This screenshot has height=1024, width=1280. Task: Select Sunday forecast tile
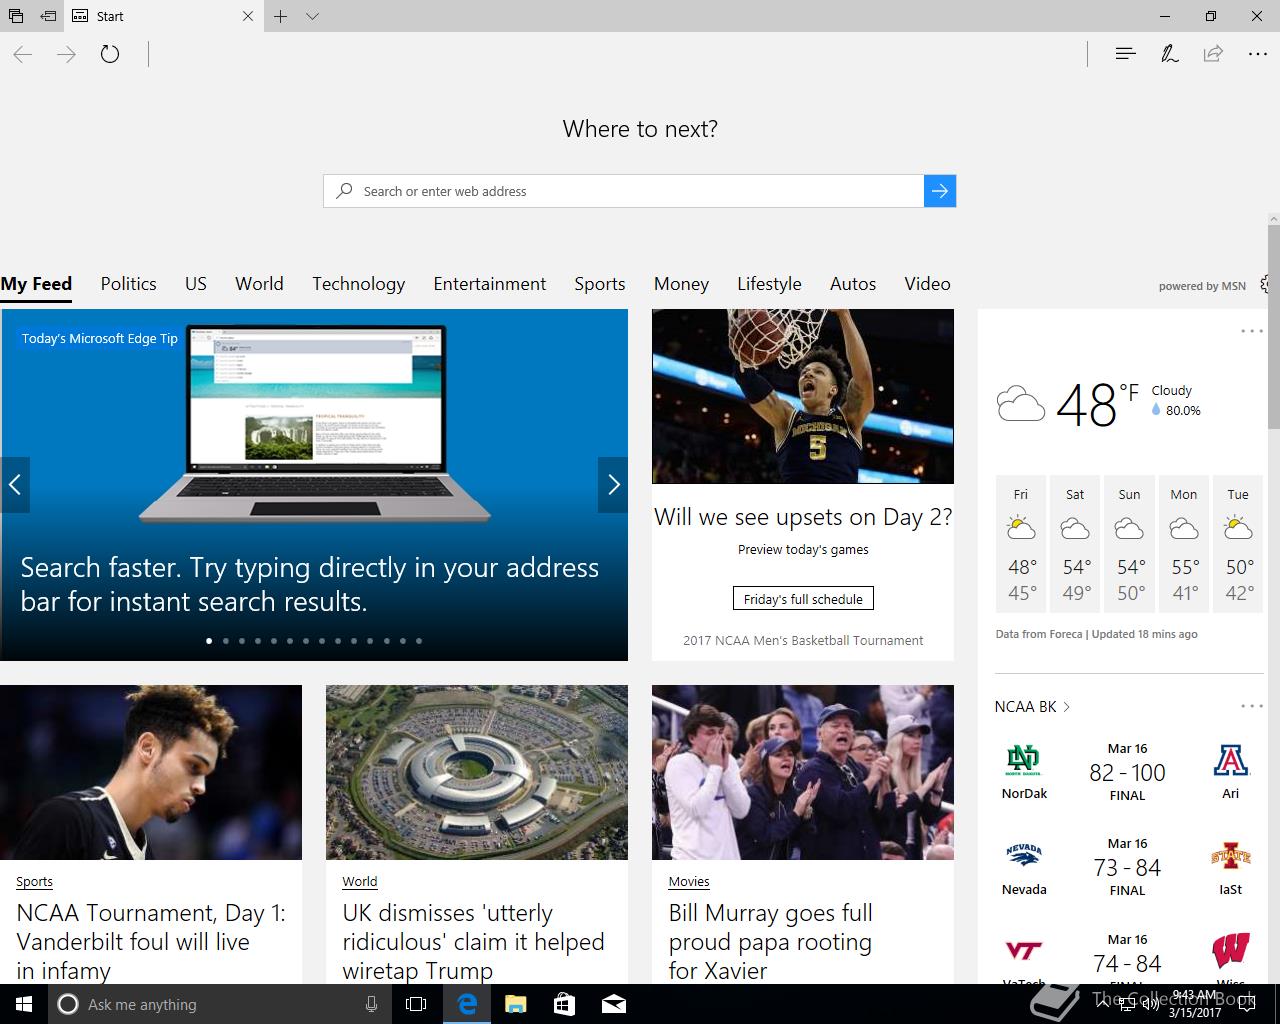pos(1129,544)
